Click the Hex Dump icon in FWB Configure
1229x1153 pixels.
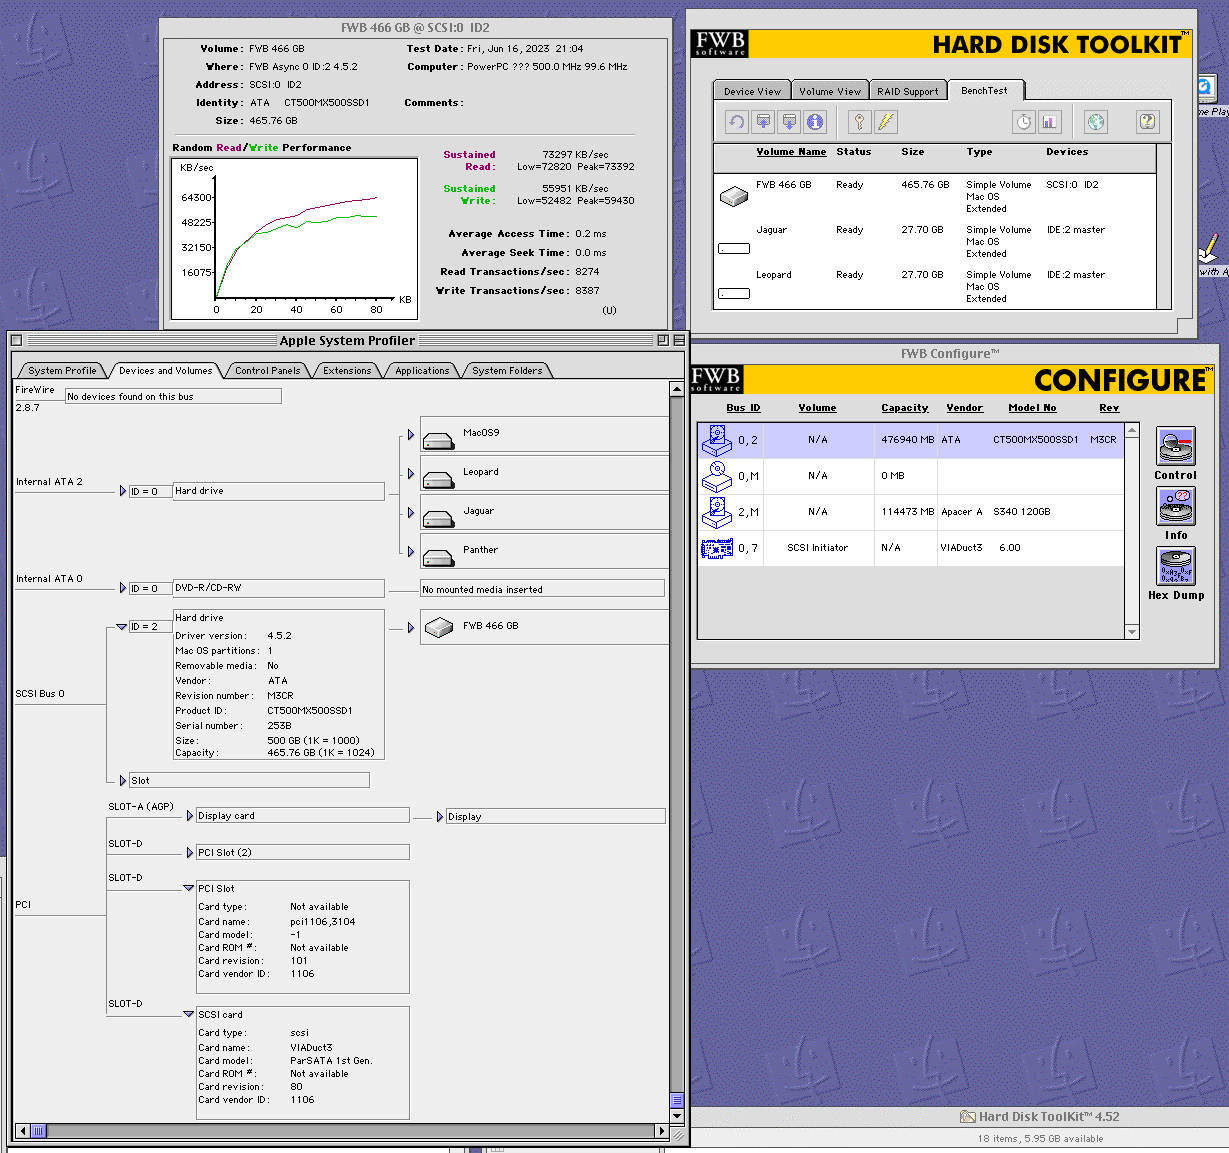[x=1176, y=567]
